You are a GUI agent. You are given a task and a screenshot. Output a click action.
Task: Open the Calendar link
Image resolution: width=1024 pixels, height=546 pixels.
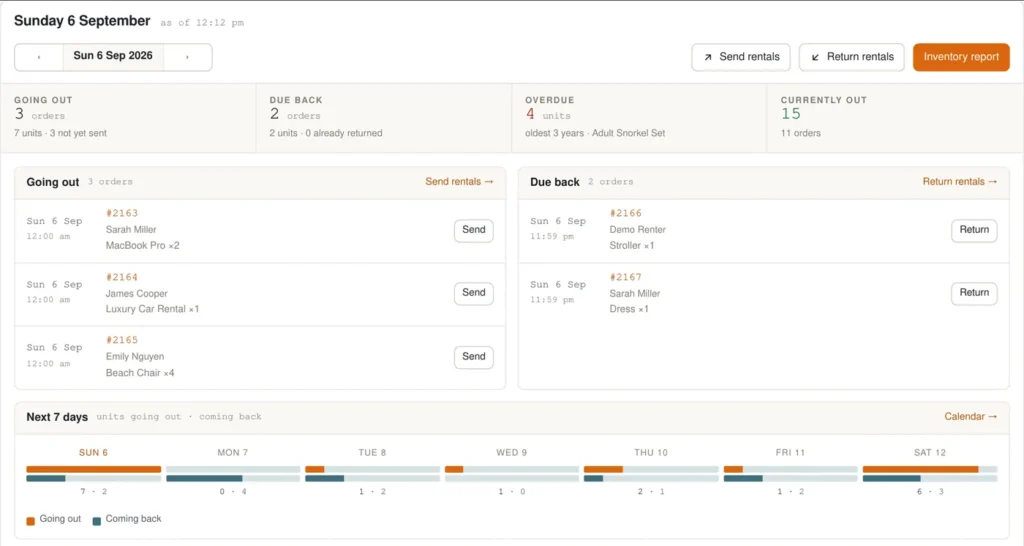tap(970, 417)
